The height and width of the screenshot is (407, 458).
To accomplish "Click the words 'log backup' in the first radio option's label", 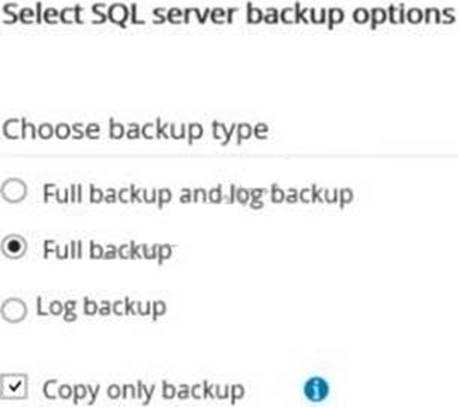I will click(x=289, y=196).
